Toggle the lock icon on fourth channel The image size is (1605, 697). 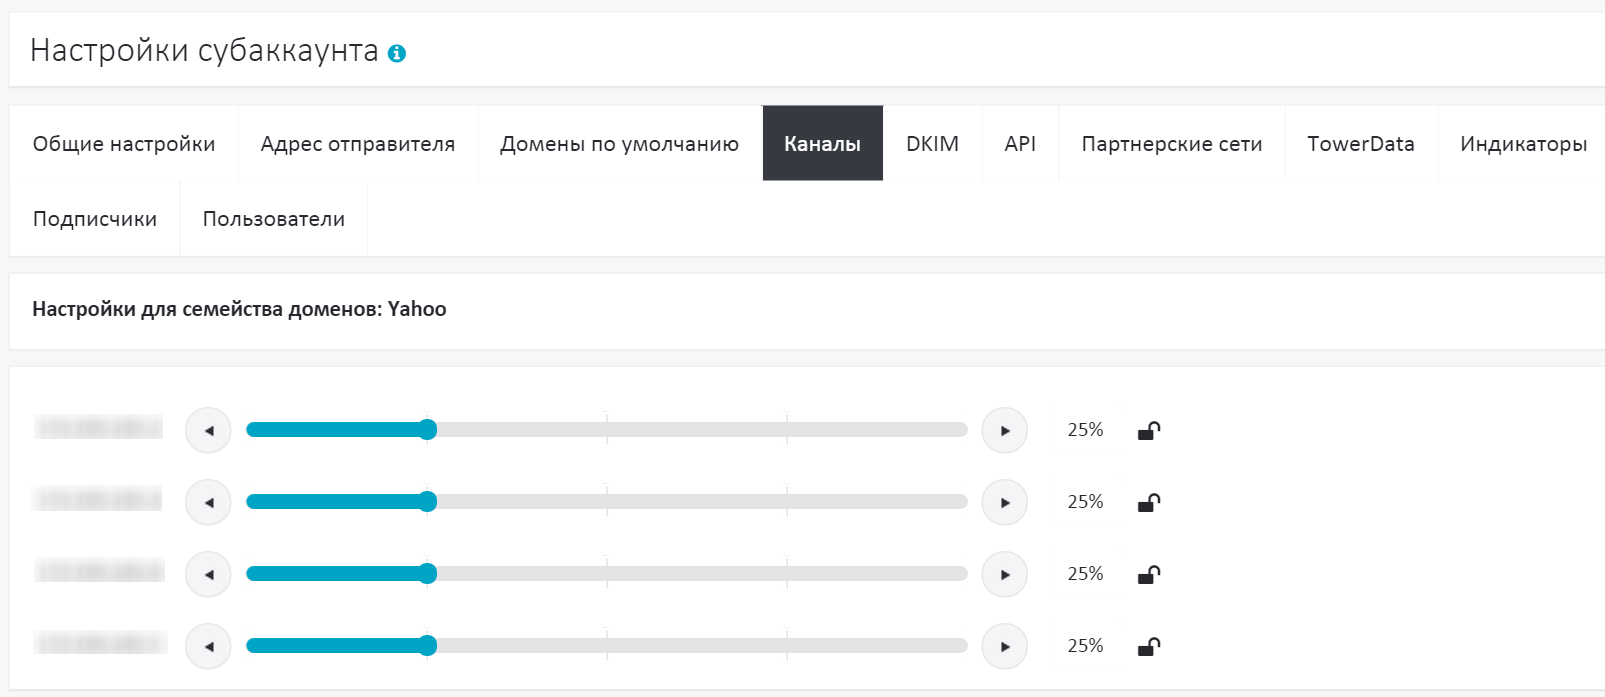tap(1149, 647)
